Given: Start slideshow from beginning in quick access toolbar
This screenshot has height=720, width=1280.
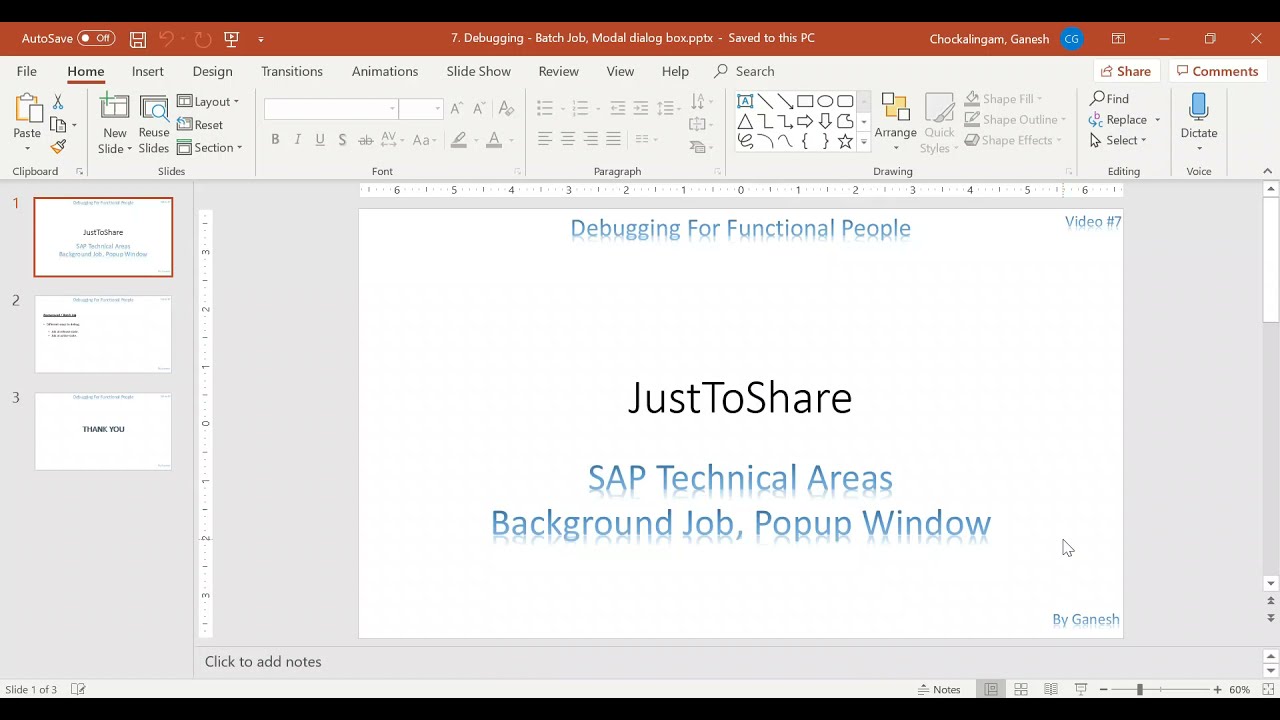Looking at the screenshot, I should 232,39.
